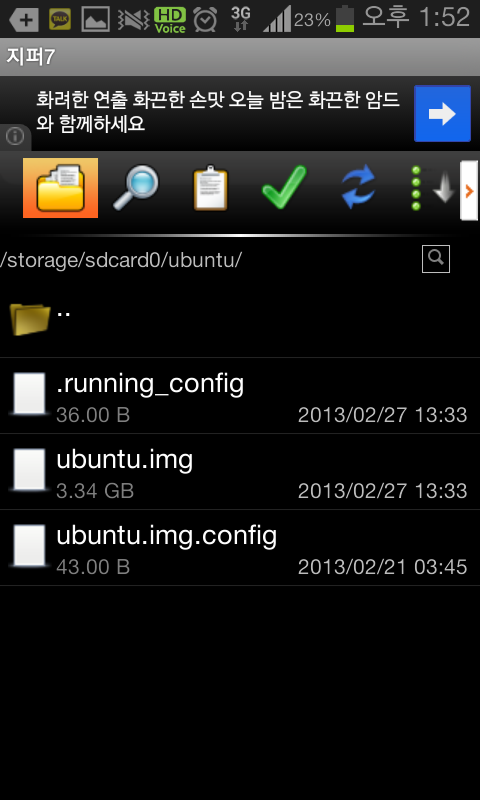Tap the Korean advertisement banner text
Image resolution: width=480 pixels, height=800 pixels.
[x=218, y=112]
